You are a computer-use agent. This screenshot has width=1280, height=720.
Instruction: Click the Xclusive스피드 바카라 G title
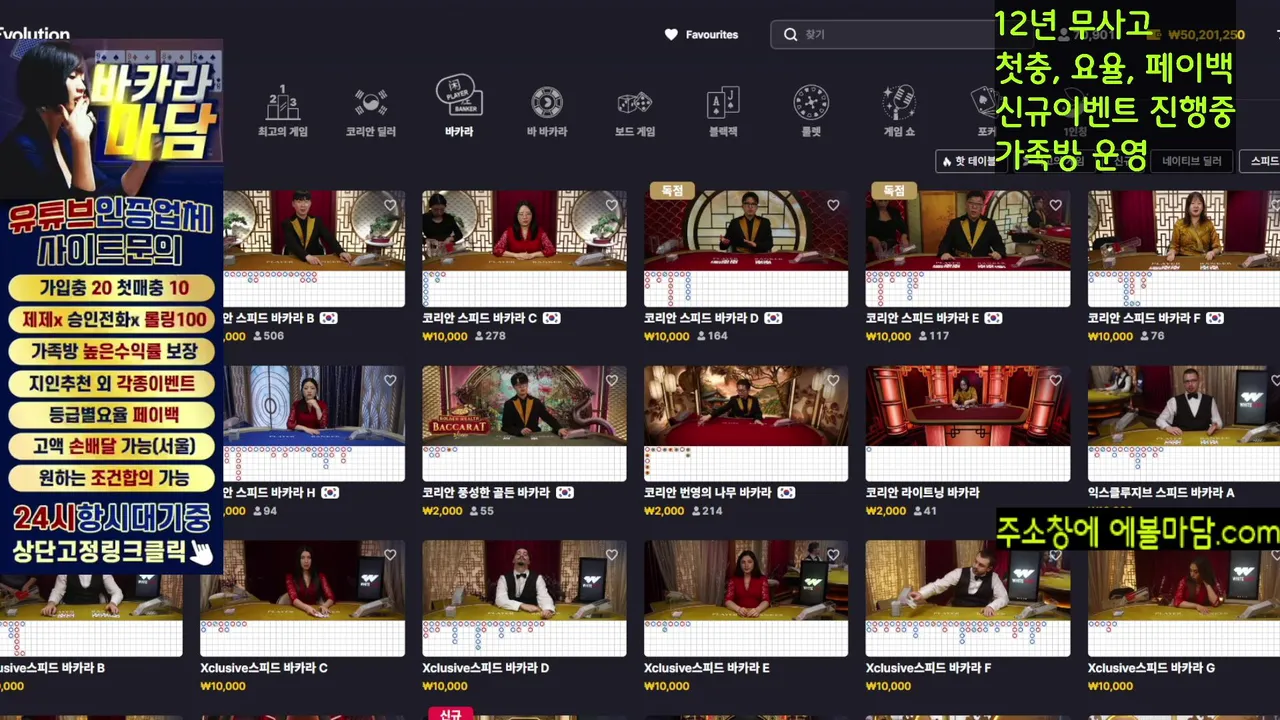tap(1151, 668)
